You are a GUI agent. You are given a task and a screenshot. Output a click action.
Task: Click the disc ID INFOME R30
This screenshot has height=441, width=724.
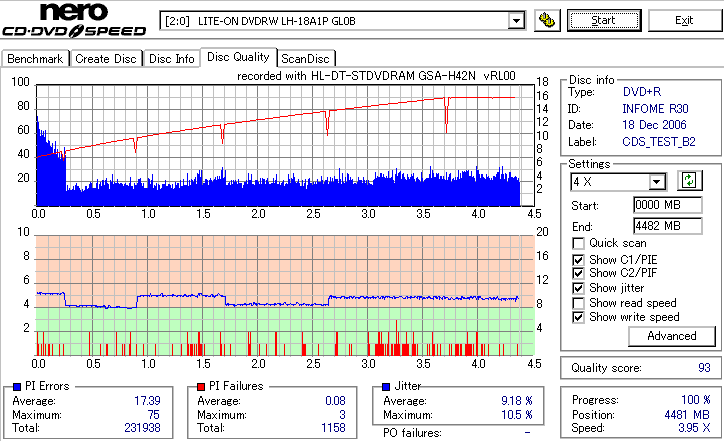pos(655,109)
